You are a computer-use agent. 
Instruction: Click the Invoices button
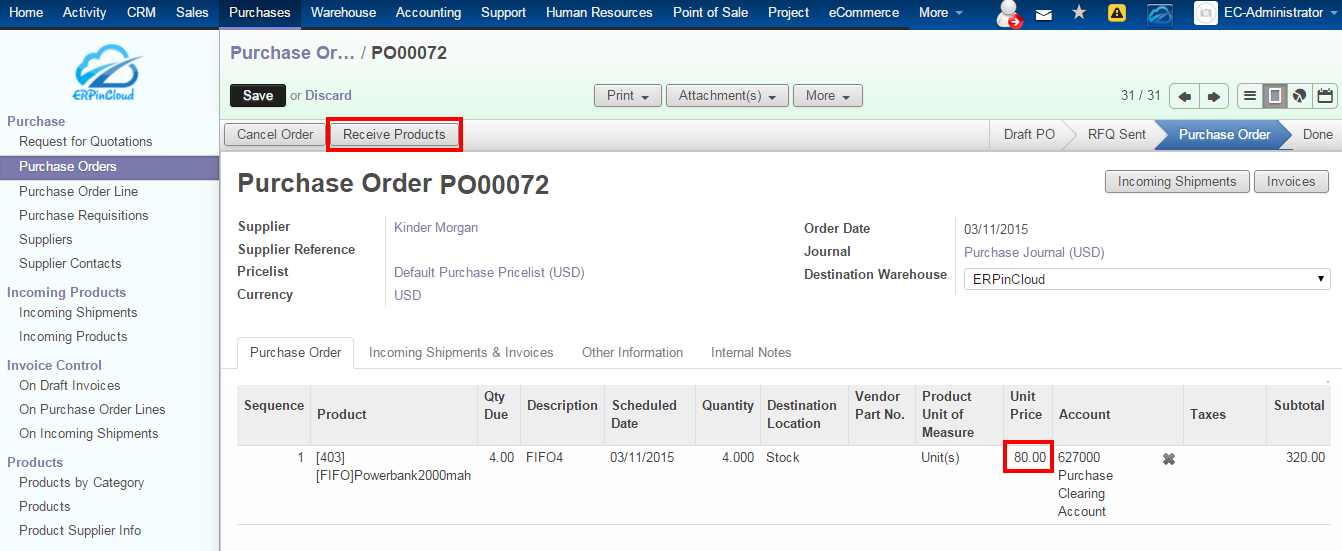(1291, 181)
